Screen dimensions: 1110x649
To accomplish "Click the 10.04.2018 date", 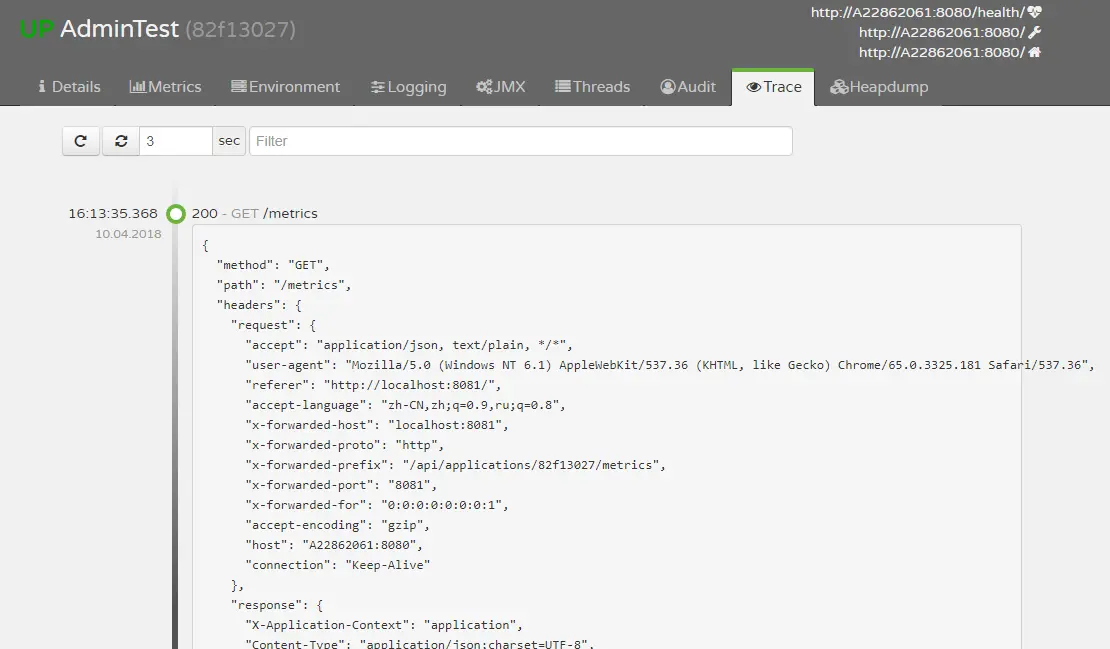I will pos(128,234).
